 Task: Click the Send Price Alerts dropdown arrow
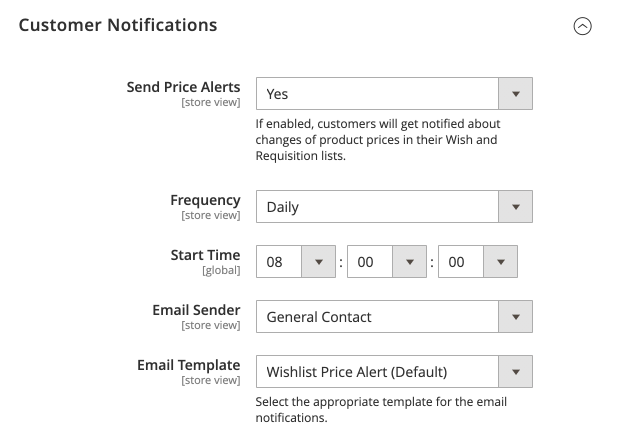point(515,94)
